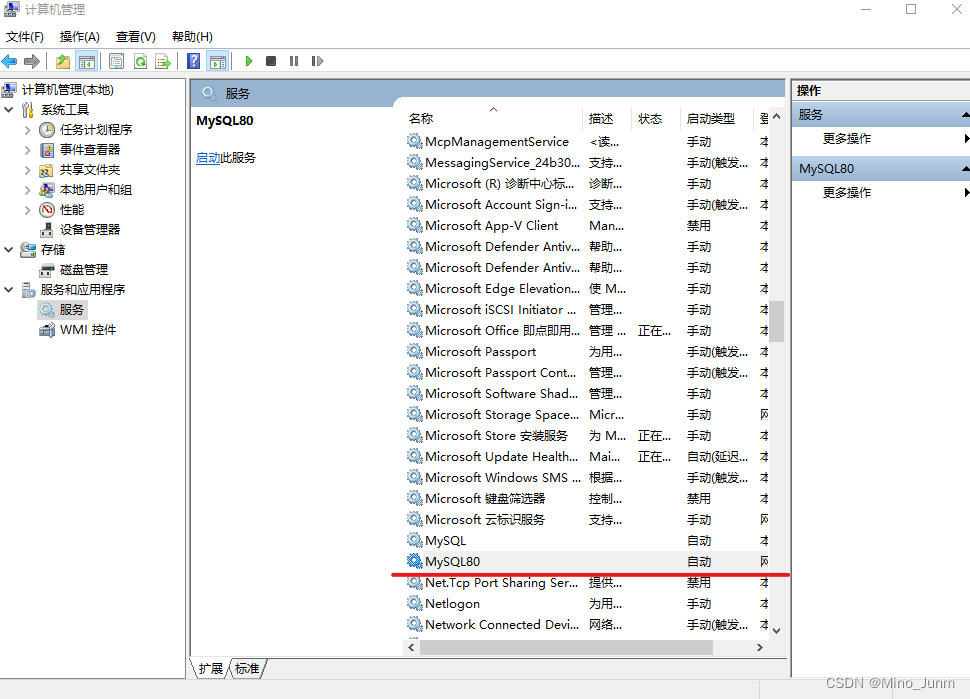Click the green Start Service toolbar icon
Screen dimensions: 970x699
pyautogui.click(x=248, y=61)
